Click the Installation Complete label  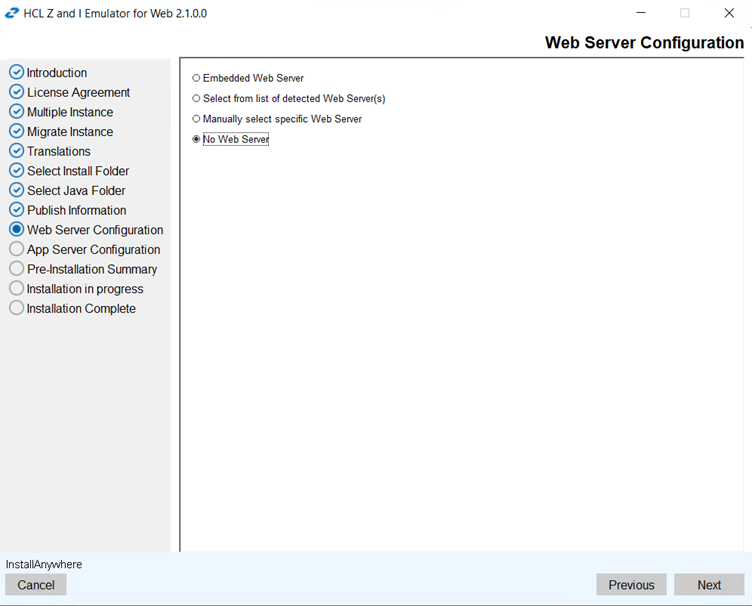click(81, 309)
